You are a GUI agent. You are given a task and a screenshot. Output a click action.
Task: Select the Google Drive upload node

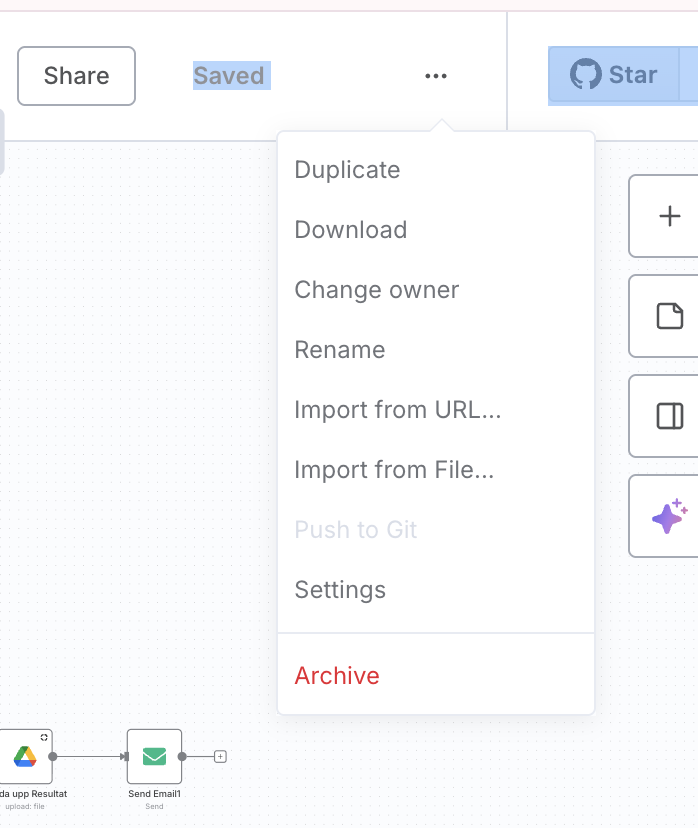coord(25,756)
